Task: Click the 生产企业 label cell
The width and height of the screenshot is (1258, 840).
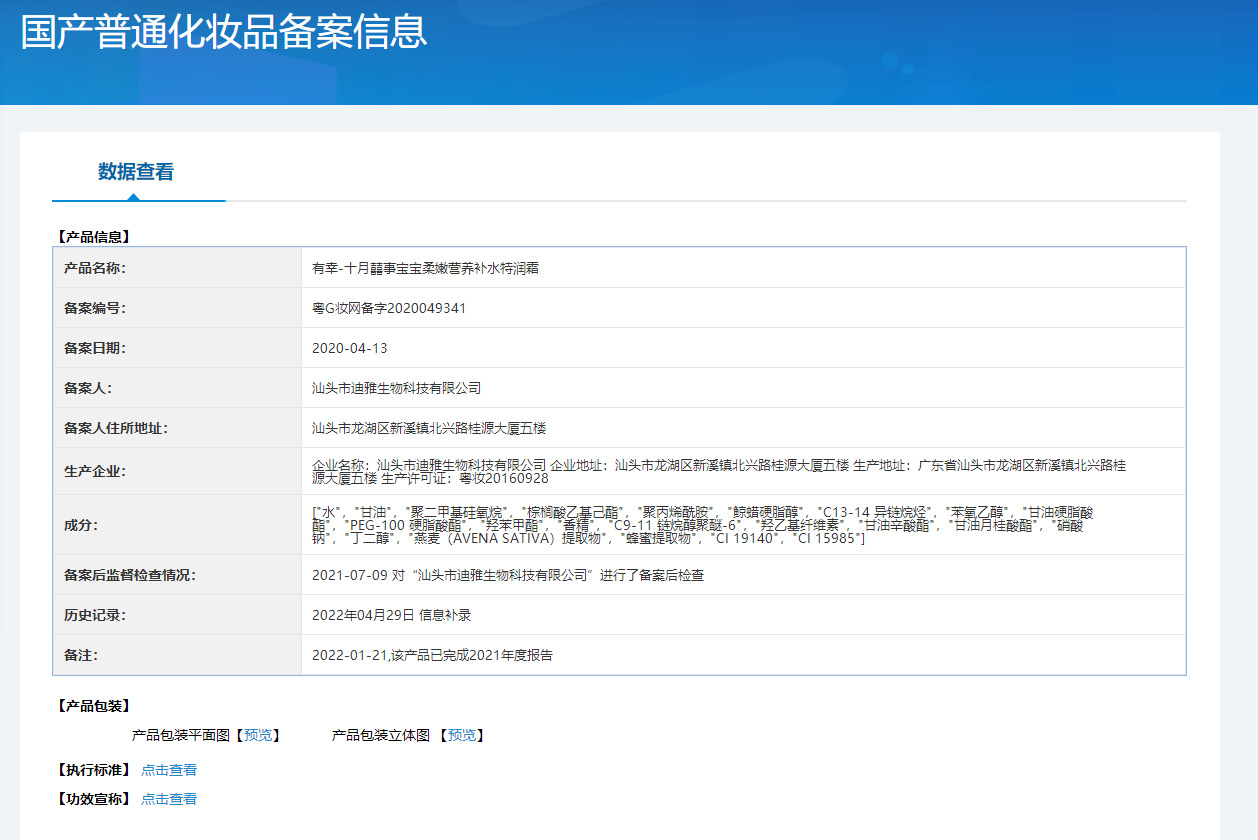Action: (177, 471)
